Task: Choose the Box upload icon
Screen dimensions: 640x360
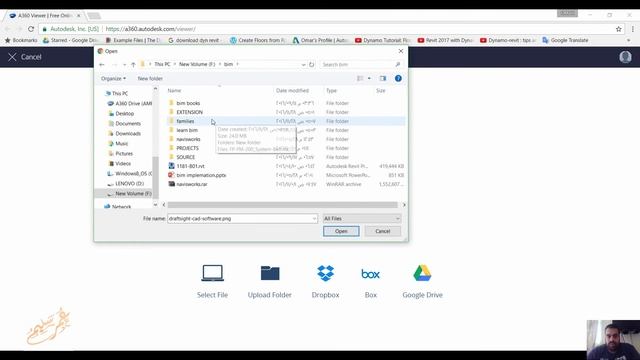Action: click(371, 273)
